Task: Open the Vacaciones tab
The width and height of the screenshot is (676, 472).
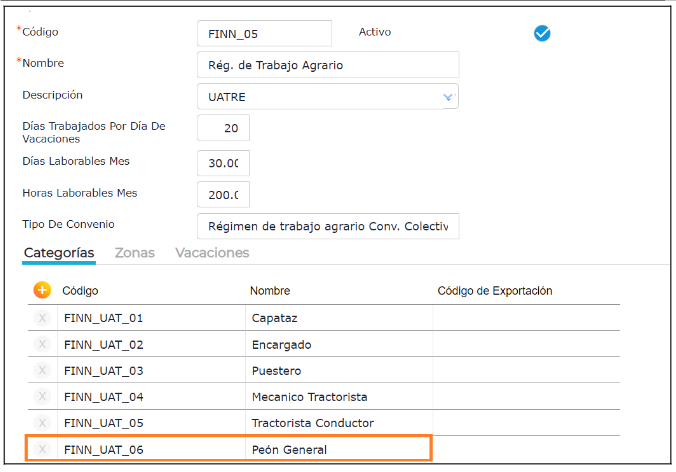Action: 212,253
